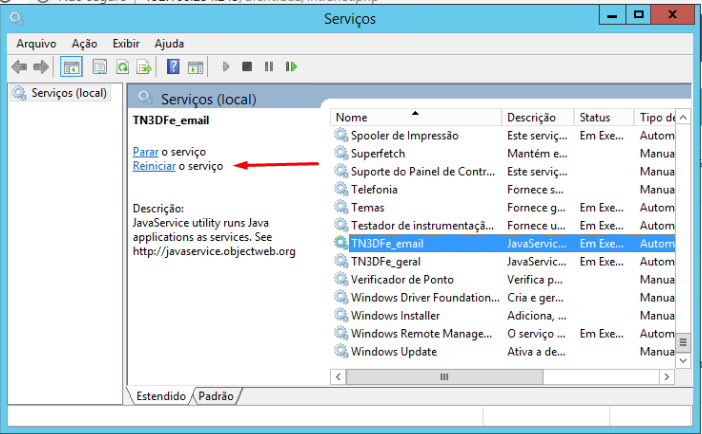Select the Windows Update service row
This screenshot has width=702, height=434.
pyautogui.click(x=393, y=352)
